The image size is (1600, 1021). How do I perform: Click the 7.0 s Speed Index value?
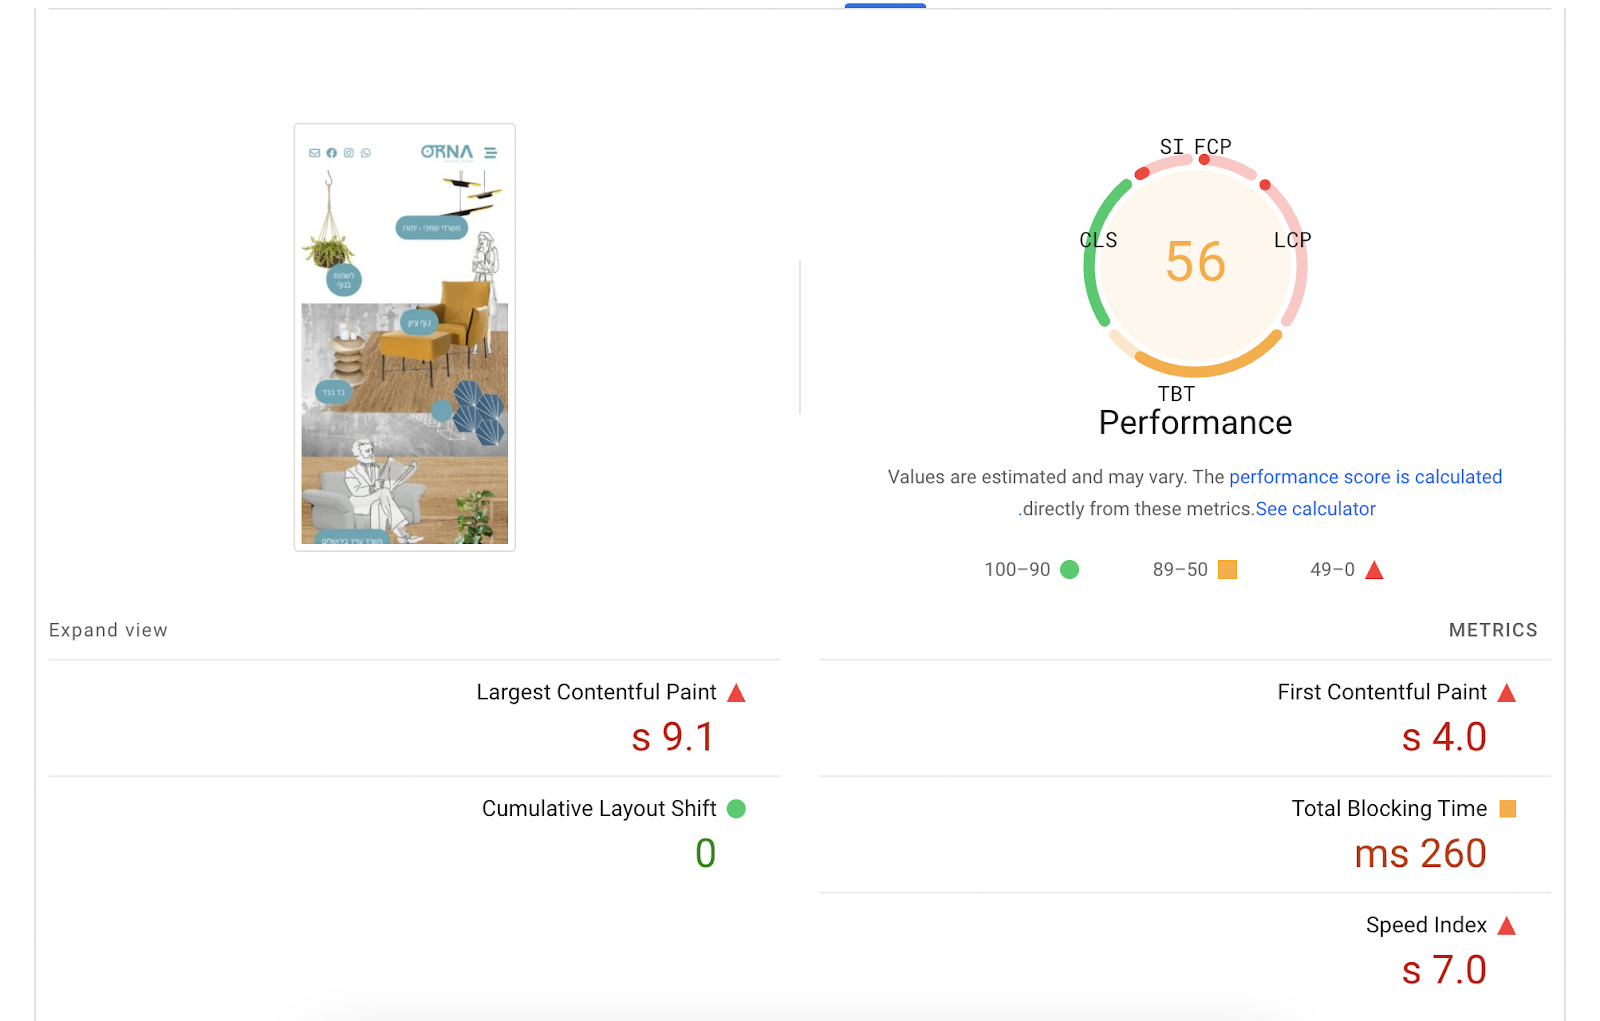(x=1444, y=970)
